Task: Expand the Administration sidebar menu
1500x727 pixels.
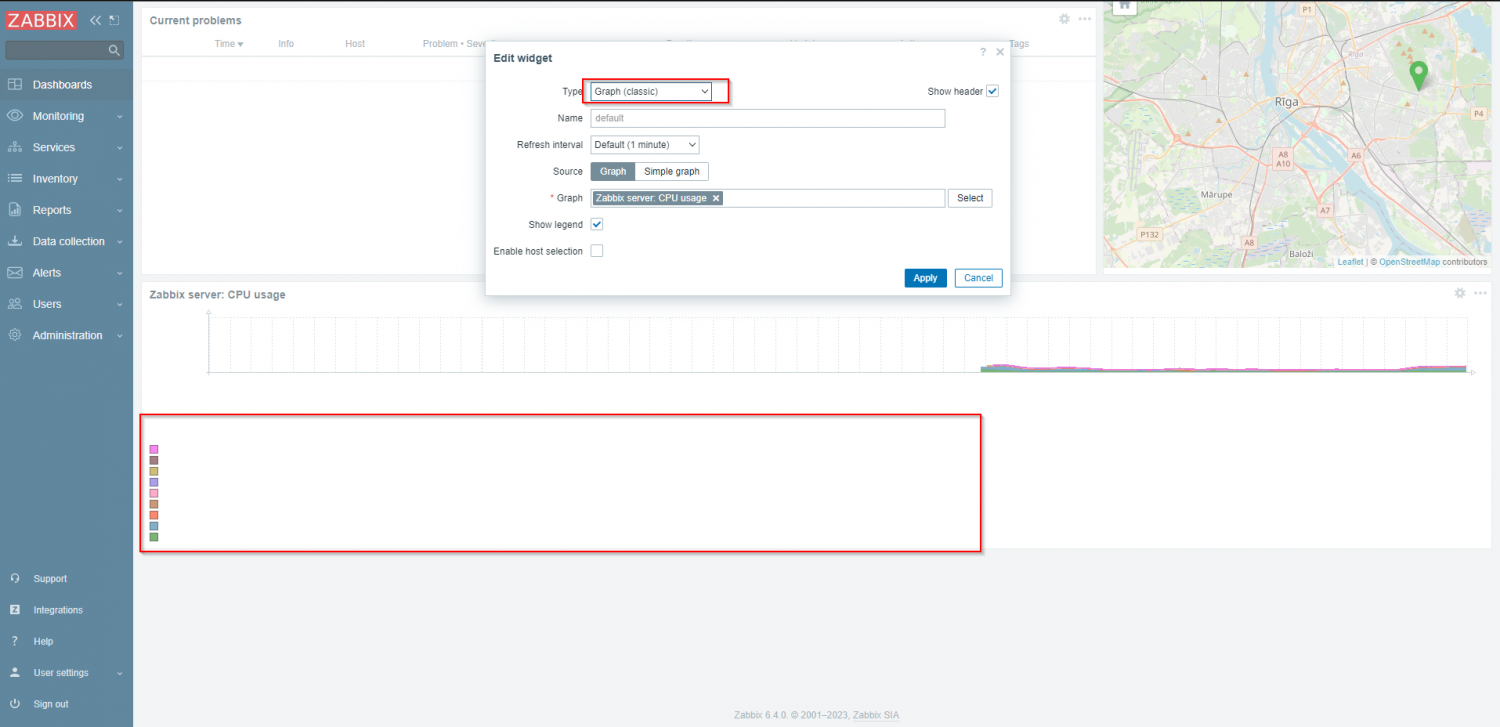Action: click(66, 335)
